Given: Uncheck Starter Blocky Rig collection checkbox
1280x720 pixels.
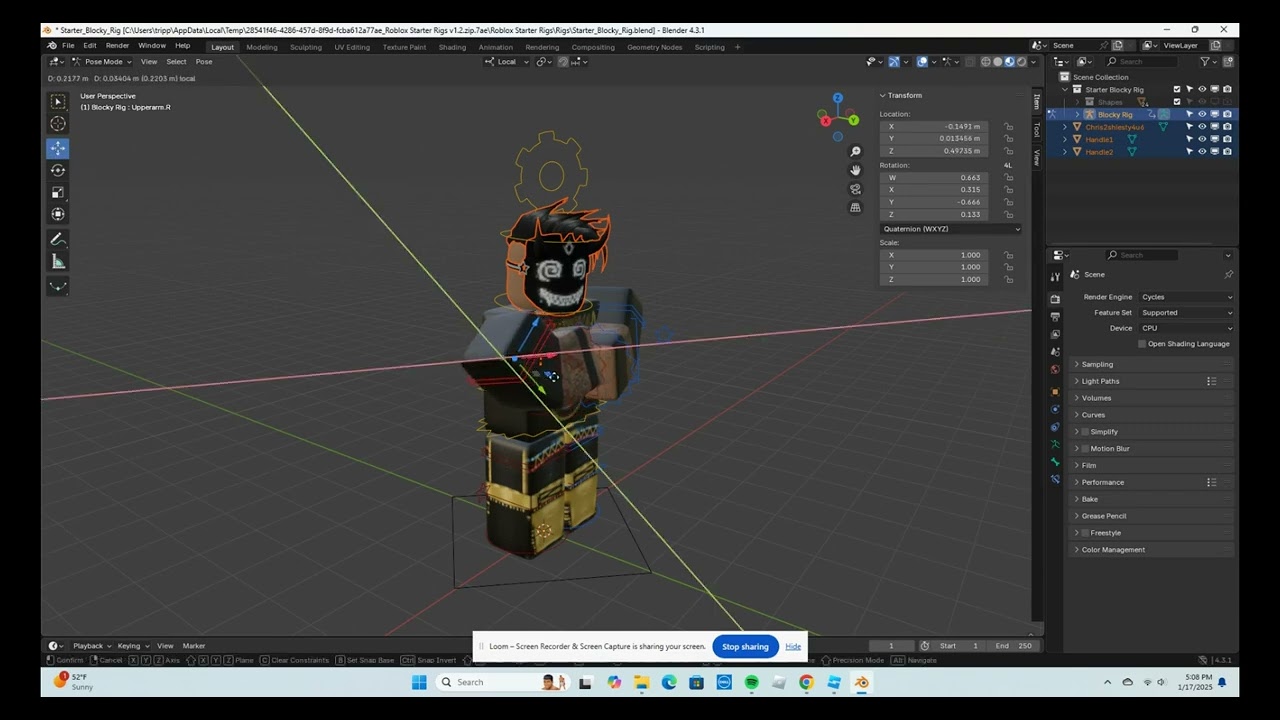Looking at the screenshot, I should click(x=1177, y=90).
